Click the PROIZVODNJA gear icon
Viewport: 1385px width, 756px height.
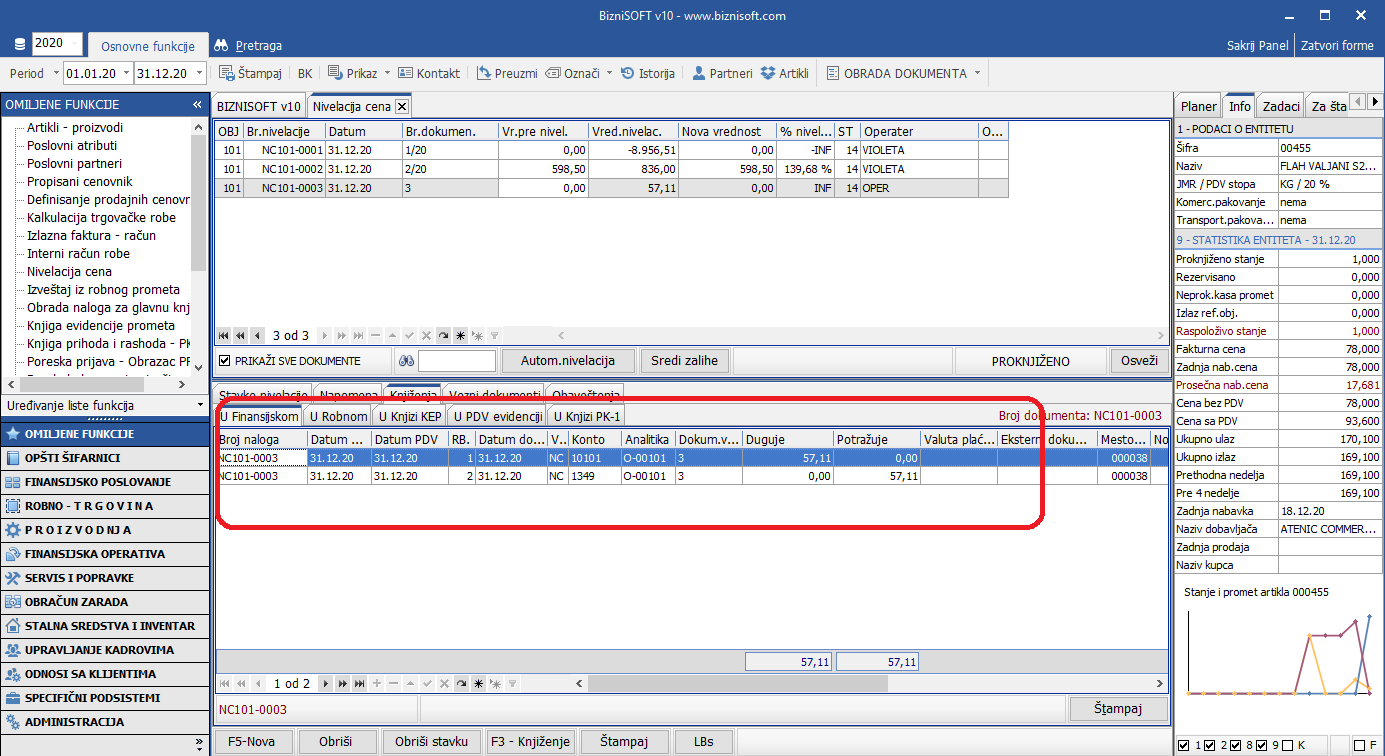coord(13,530)
